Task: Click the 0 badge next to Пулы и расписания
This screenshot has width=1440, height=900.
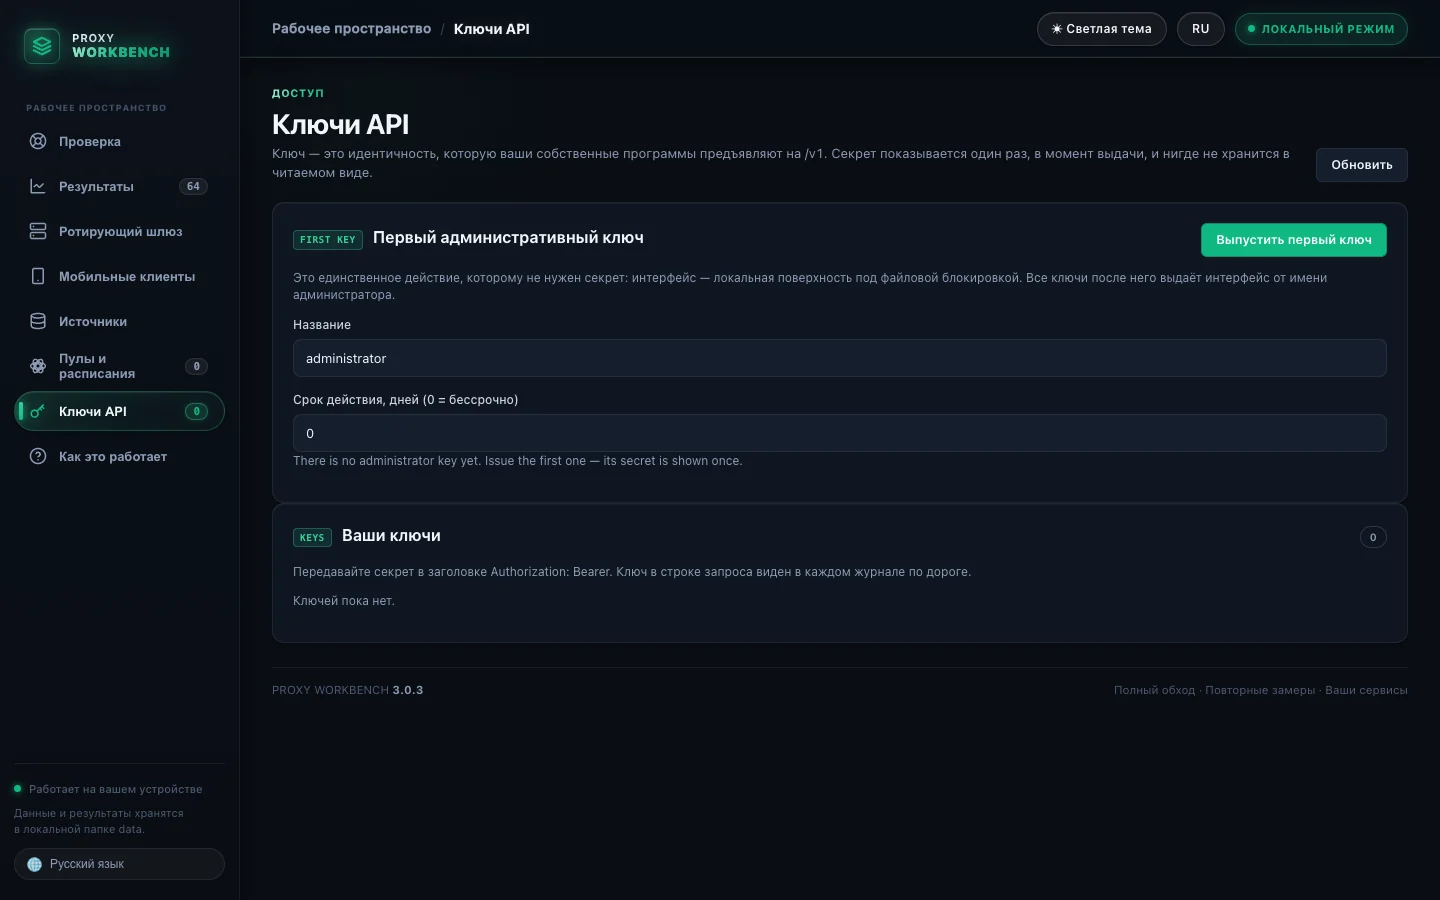Action: click(x=196, y=366)
